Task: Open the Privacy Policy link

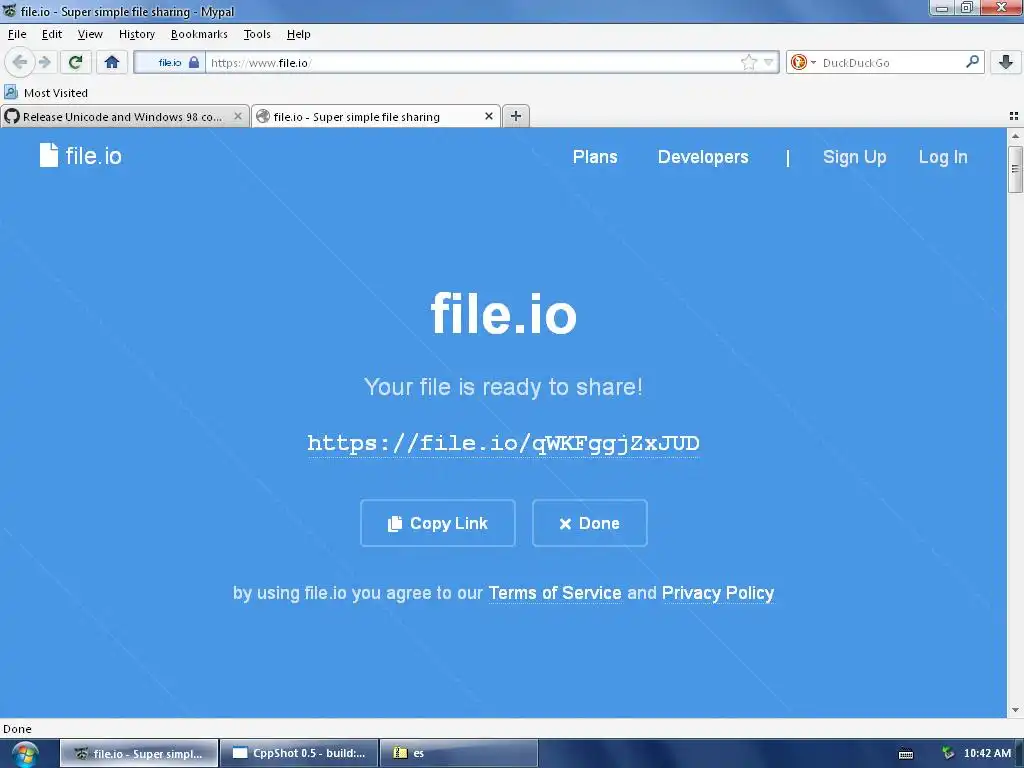Action: 718,593
